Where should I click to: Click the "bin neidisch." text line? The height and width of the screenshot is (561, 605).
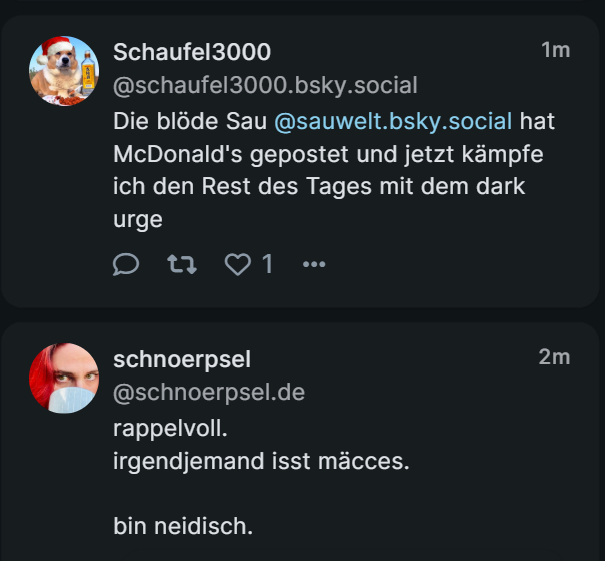pos(183,524)
